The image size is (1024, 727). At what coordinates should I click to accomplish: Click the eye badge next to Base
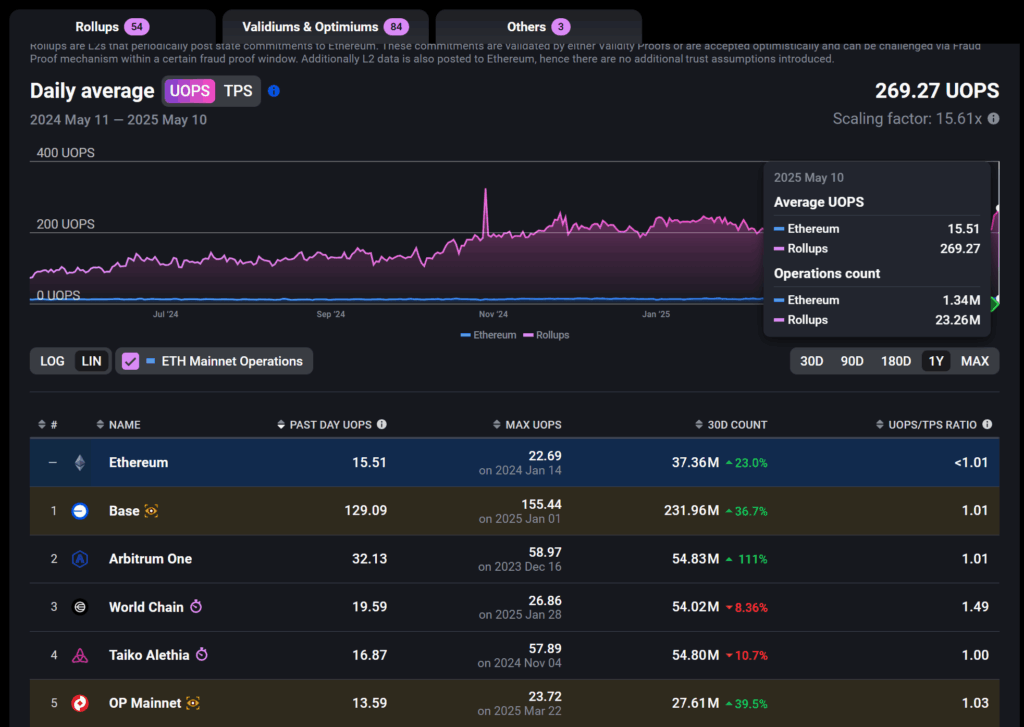coord(152,511)
